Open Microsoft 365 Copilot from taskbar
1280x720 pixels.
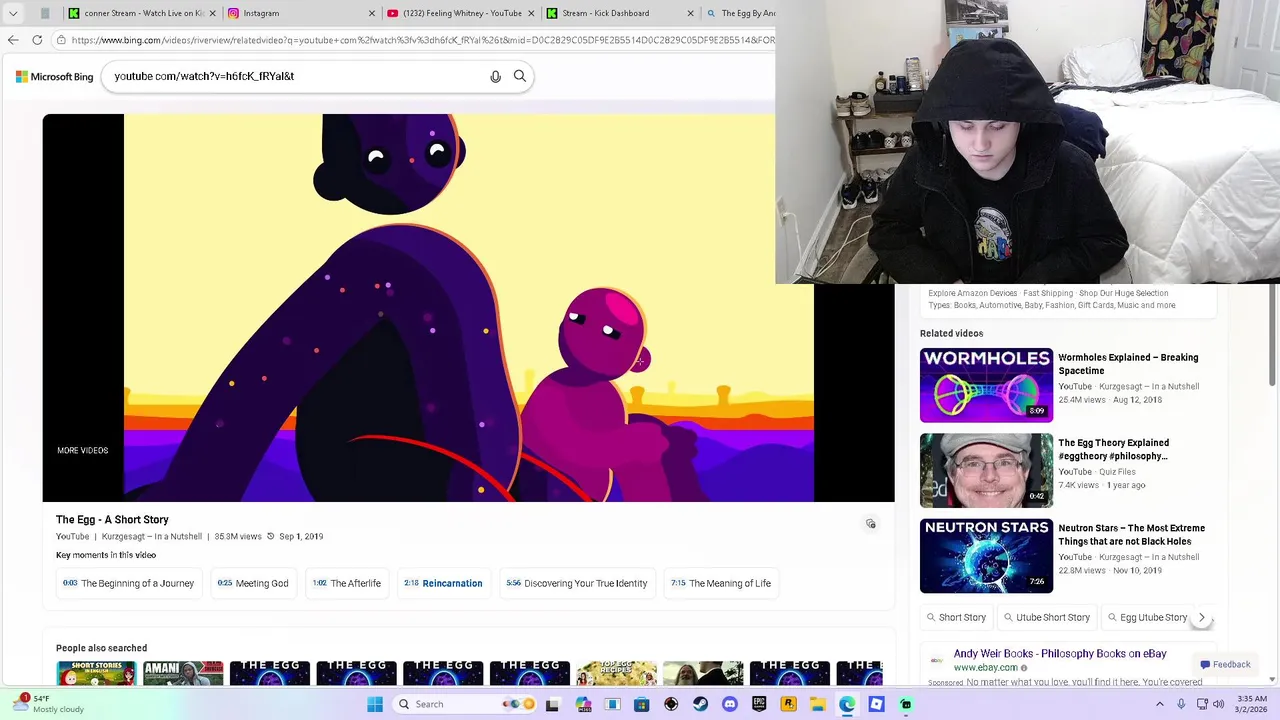(x=583, y=704)
